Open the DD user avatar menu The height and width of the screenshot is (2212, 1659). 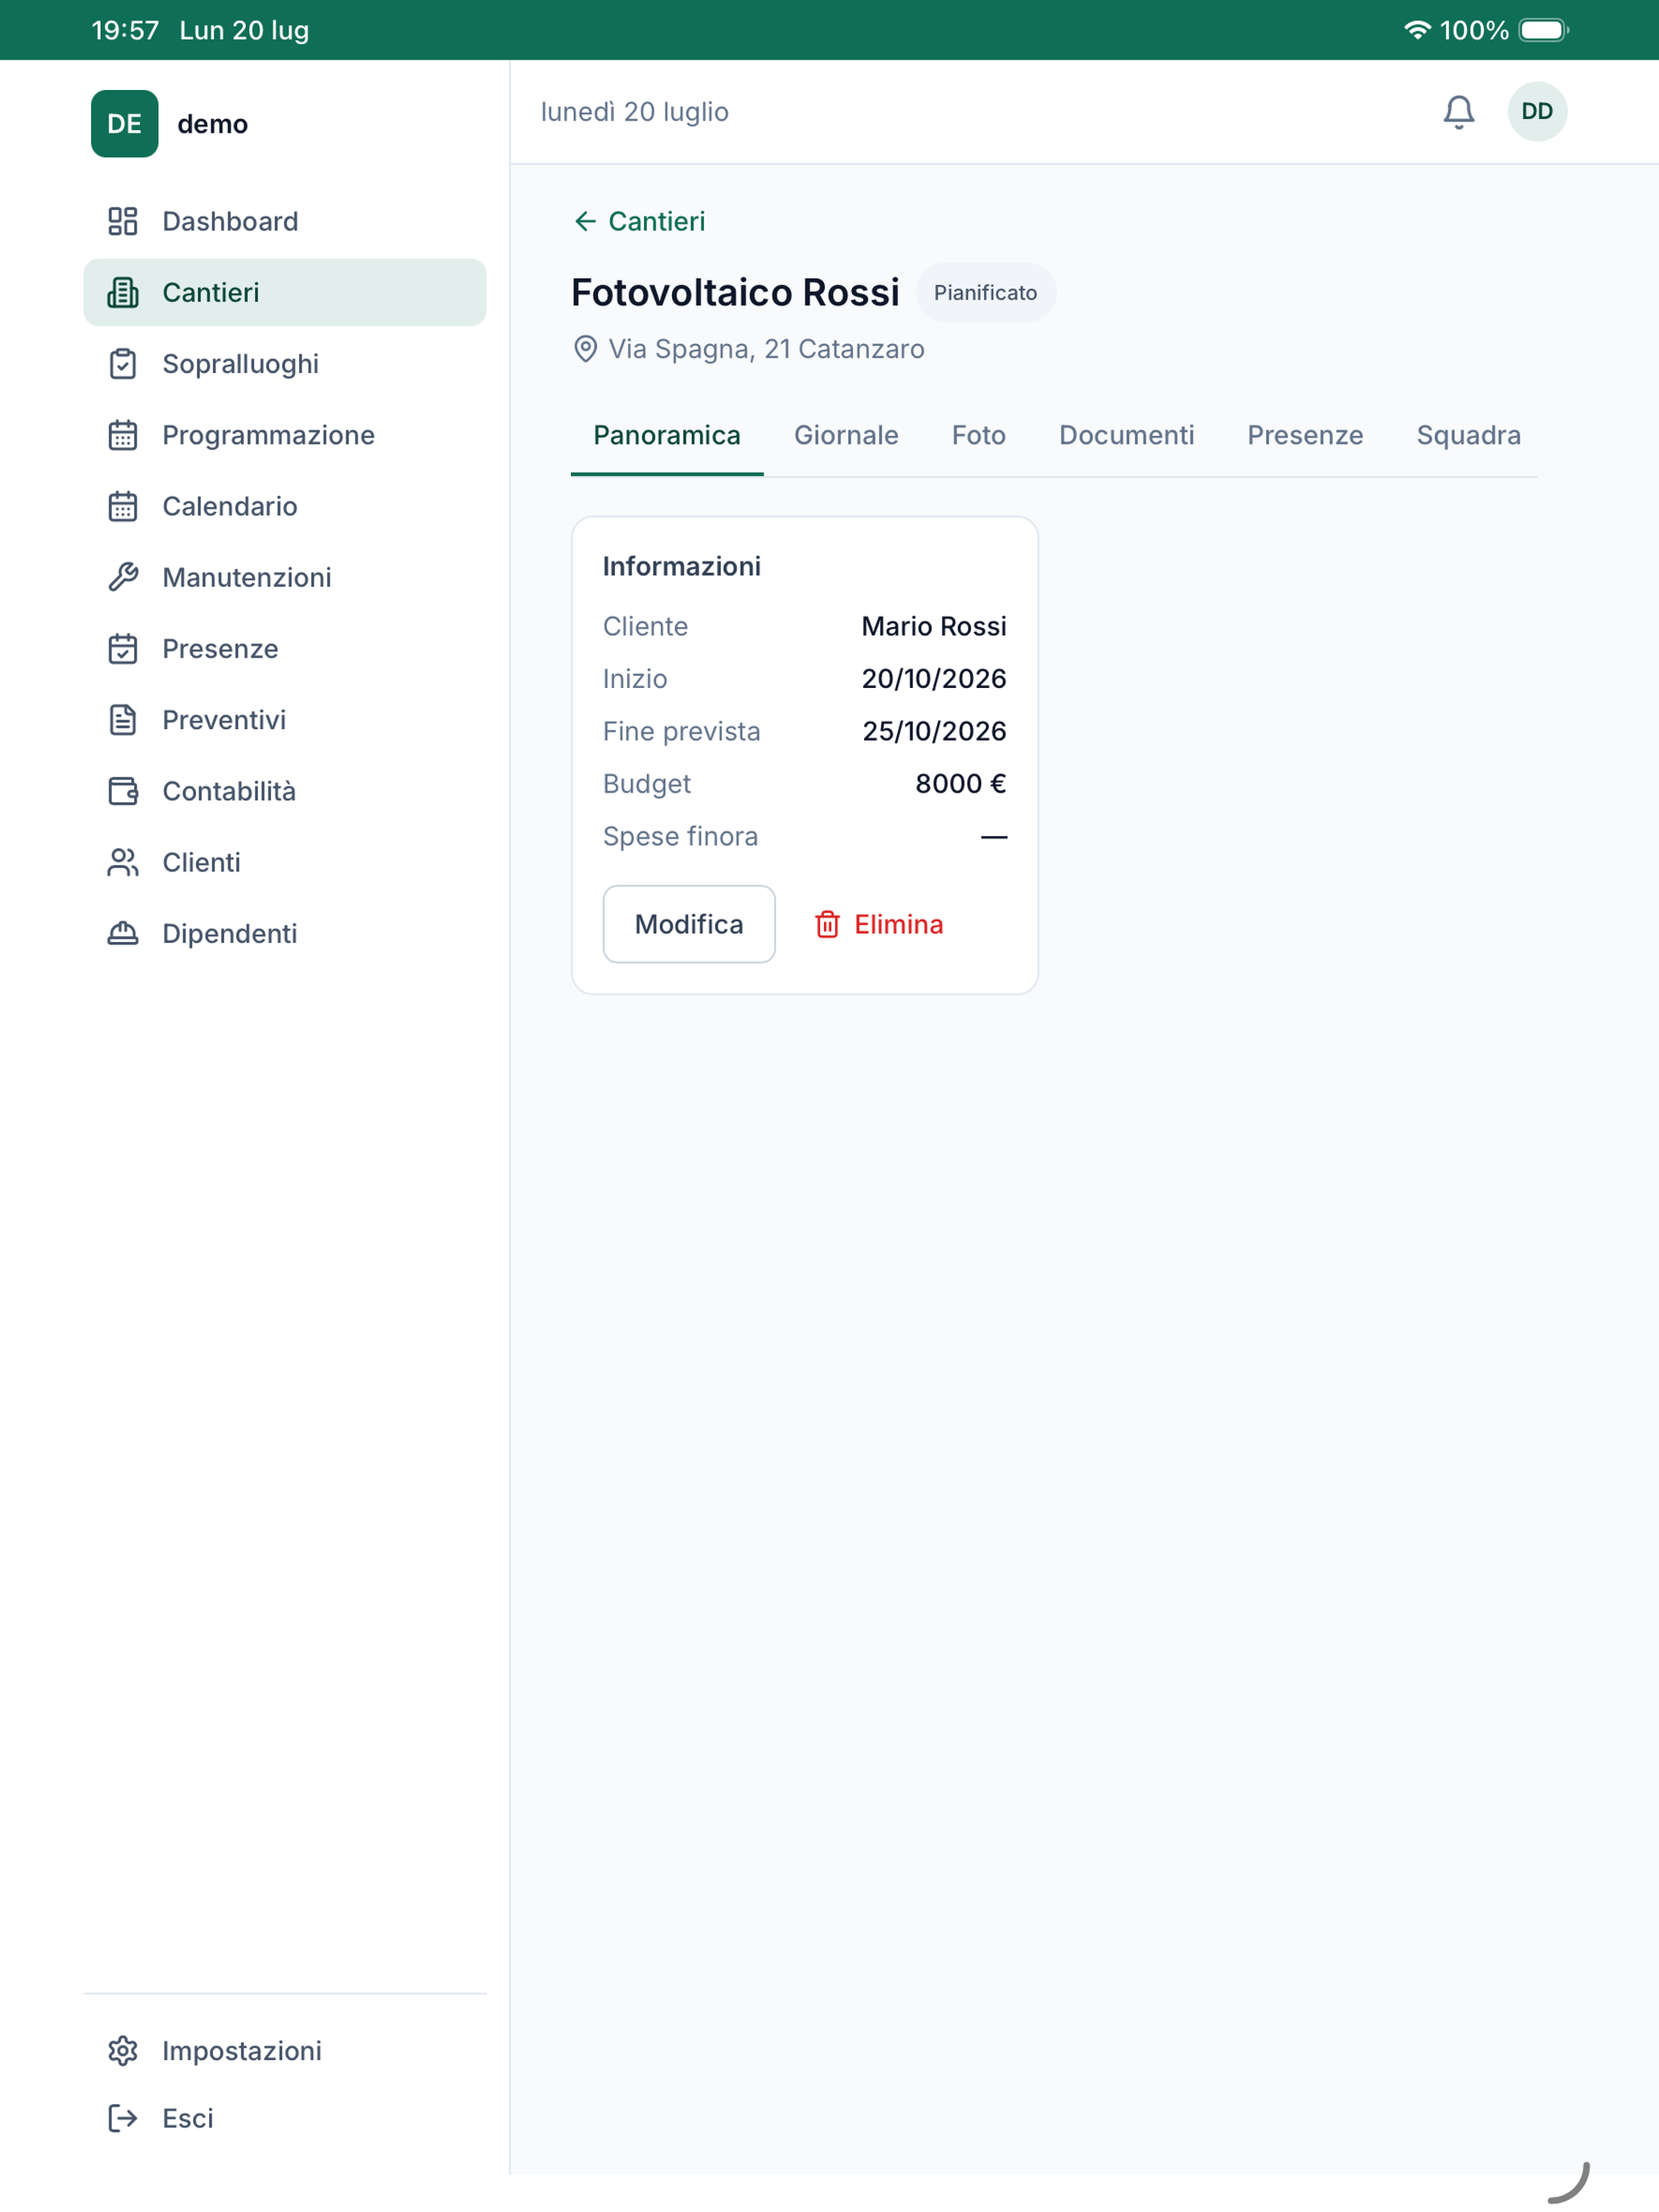tap(1537, 111)
